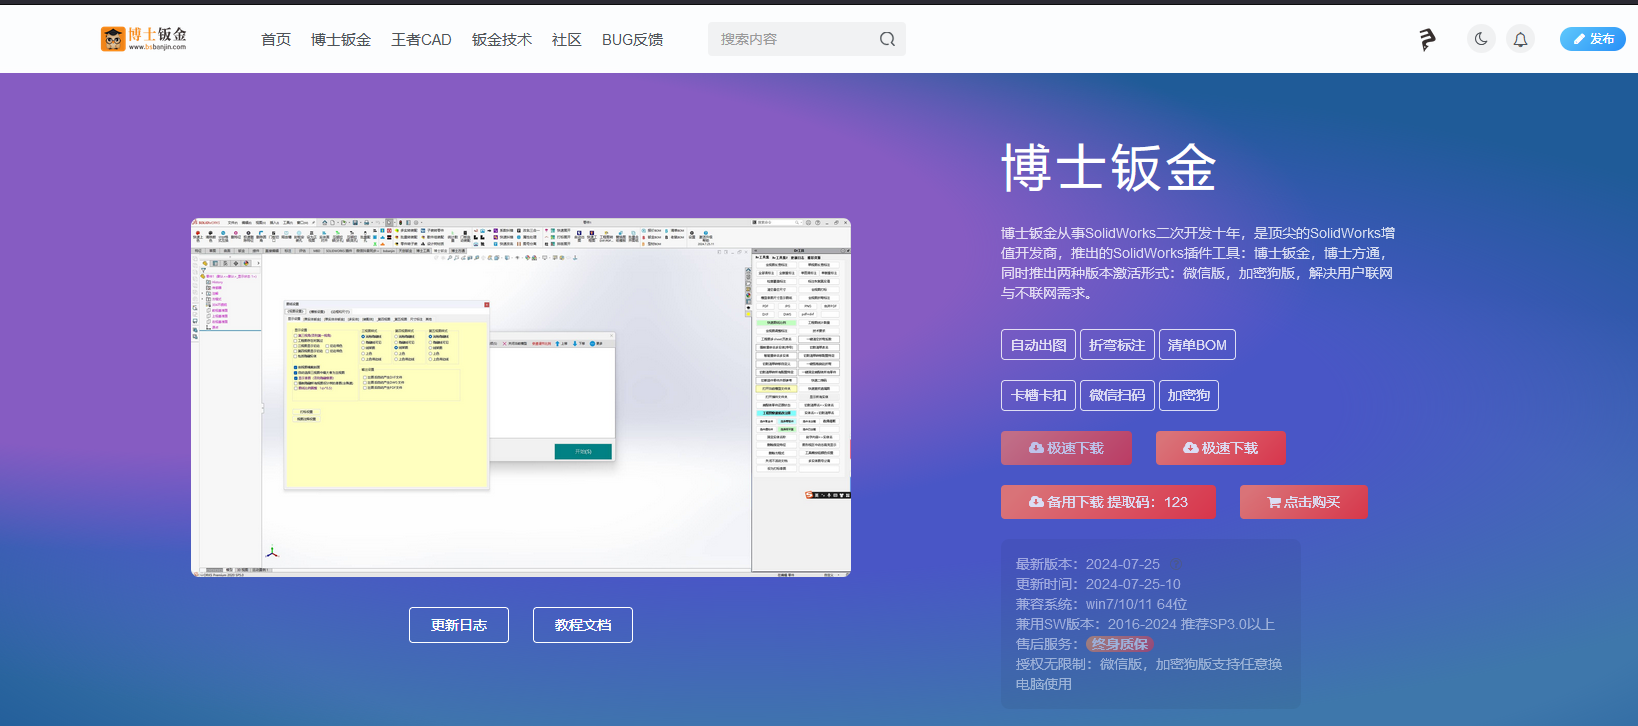
Task: Click the 最新版本：2024-07-25 line
Action: pos(1088,564)
